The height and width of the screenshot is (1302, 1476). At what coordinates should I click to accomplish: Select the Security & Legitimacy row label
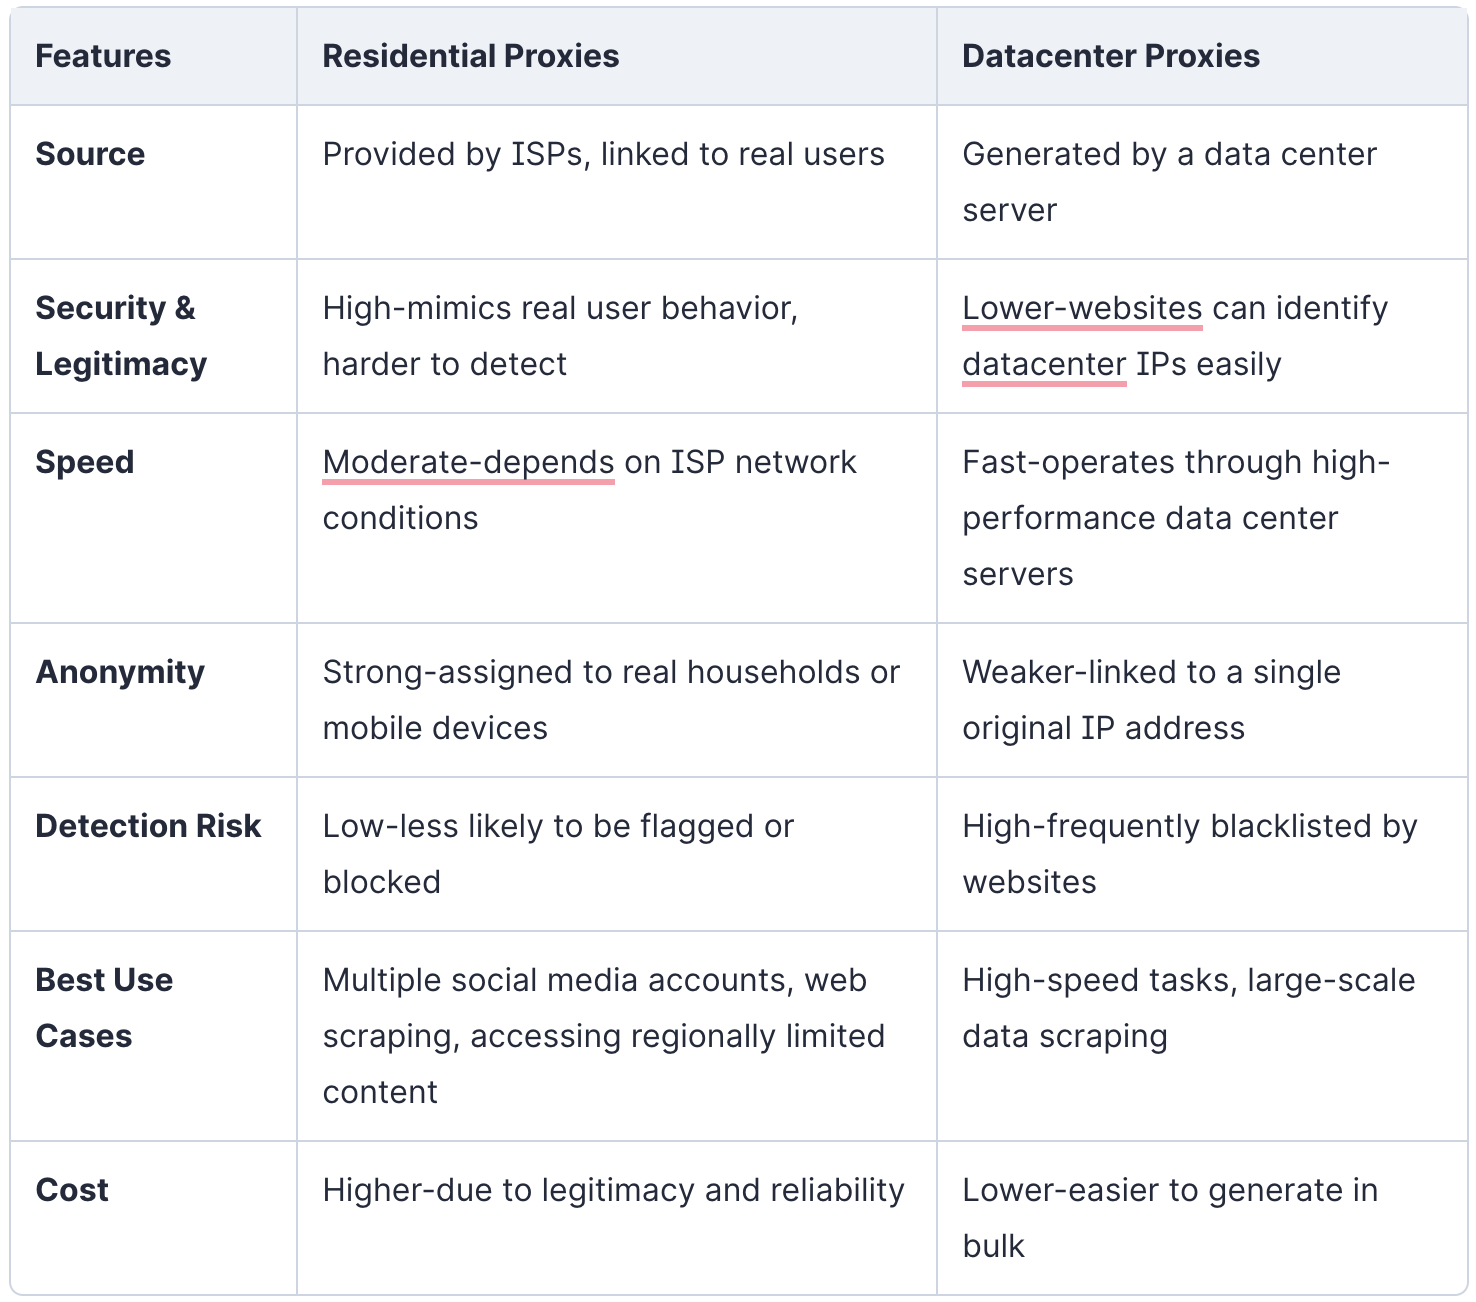[121, 336]
